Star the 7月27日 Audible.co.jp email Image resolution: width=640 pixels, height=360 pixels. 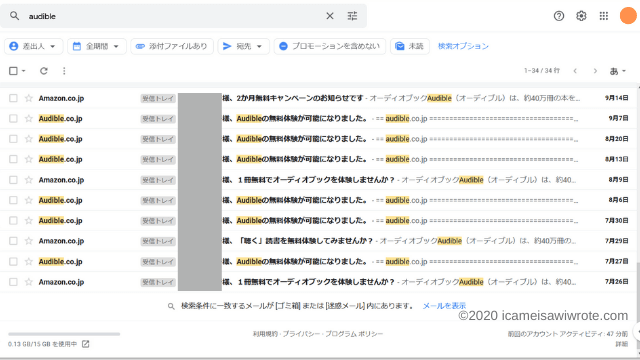pyautogui.click(x=29, y=261)
